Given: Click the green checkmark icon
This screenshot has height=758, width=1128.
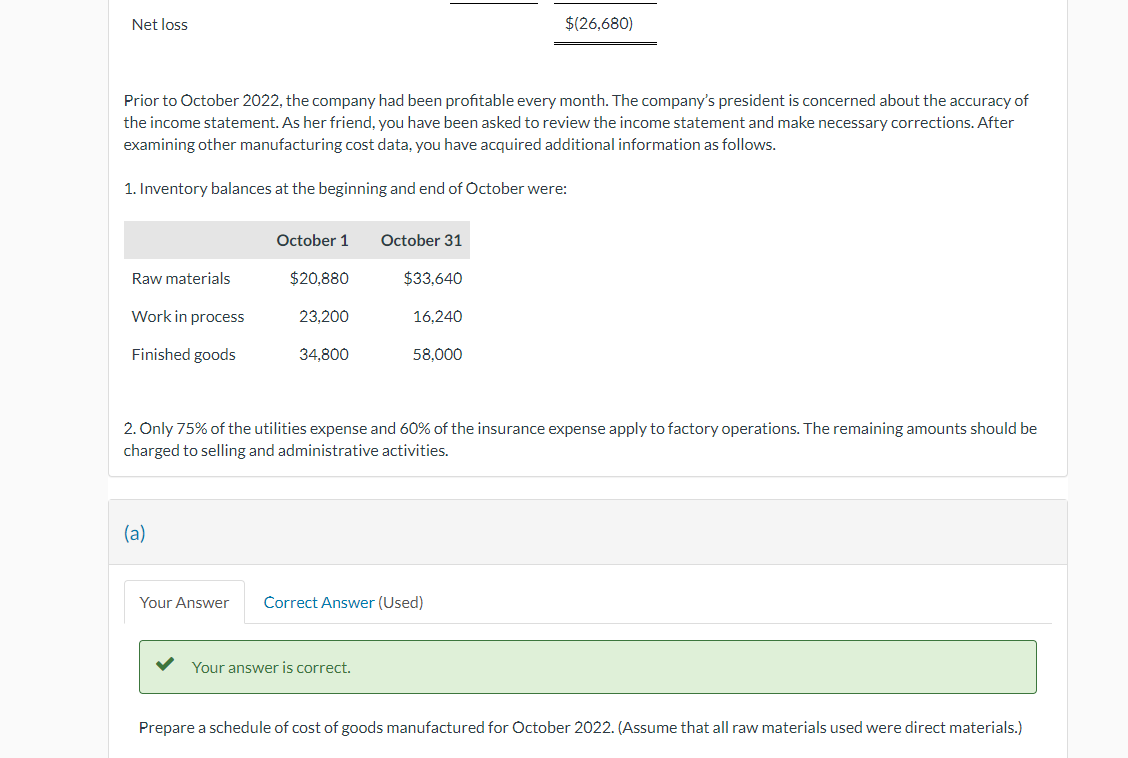Looking at the screenshot, I should [165, 663].
